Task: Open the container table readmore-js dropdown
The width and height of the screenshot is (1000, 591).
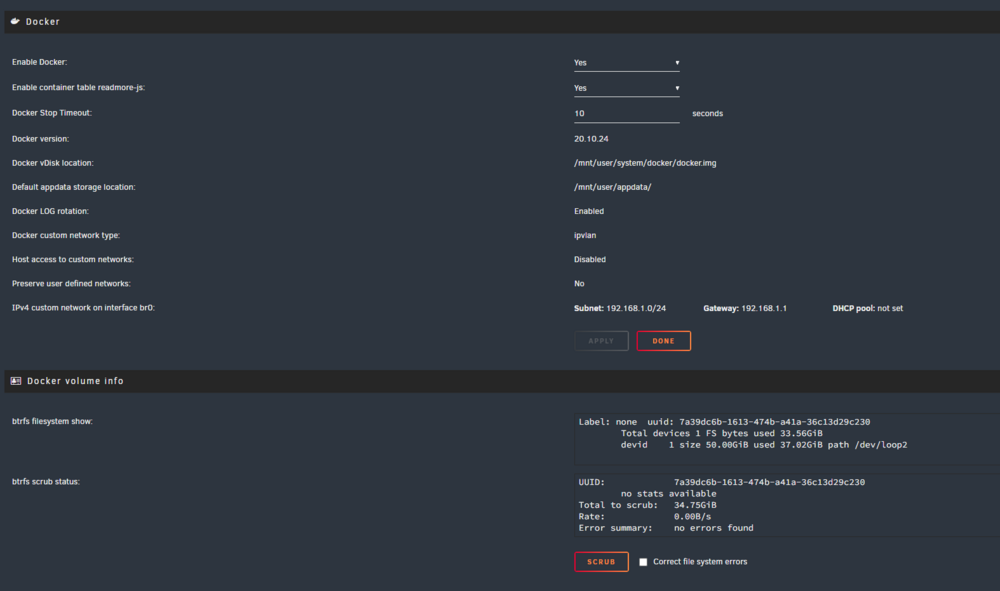Action: (626, 88)
